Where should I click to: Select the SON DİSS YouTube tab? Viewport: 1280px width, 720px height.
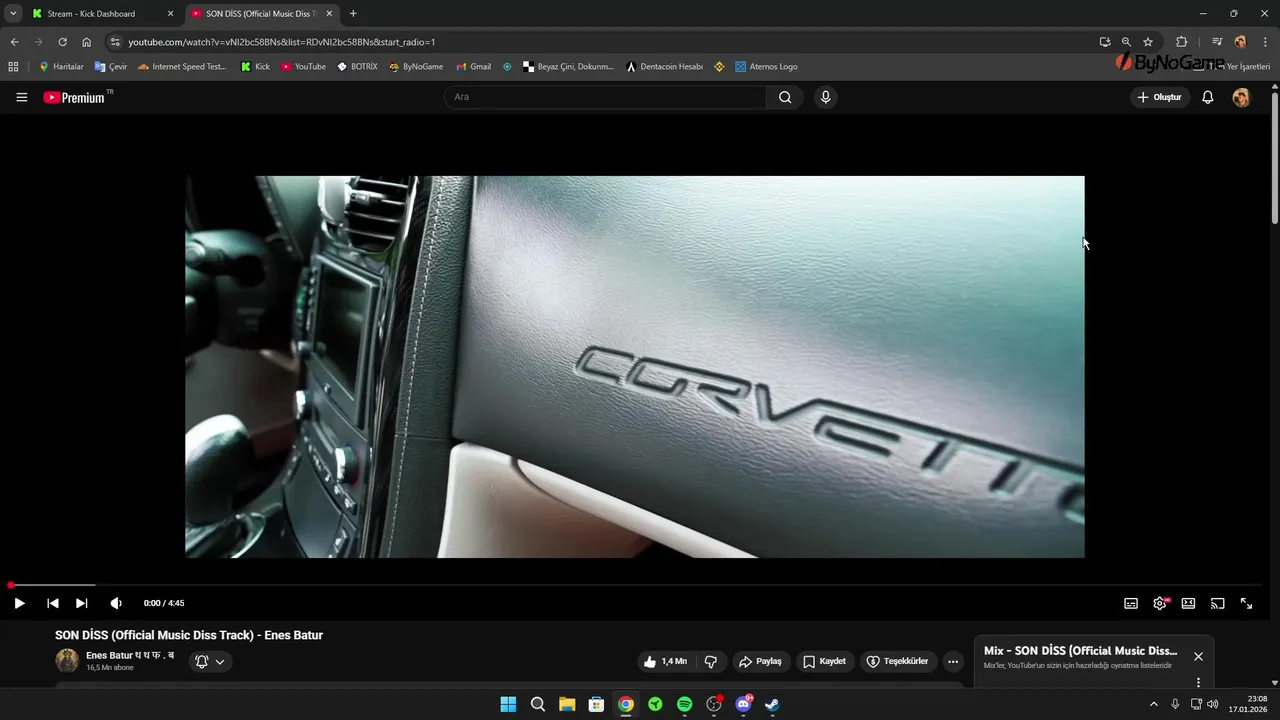[x=262, y=14]
